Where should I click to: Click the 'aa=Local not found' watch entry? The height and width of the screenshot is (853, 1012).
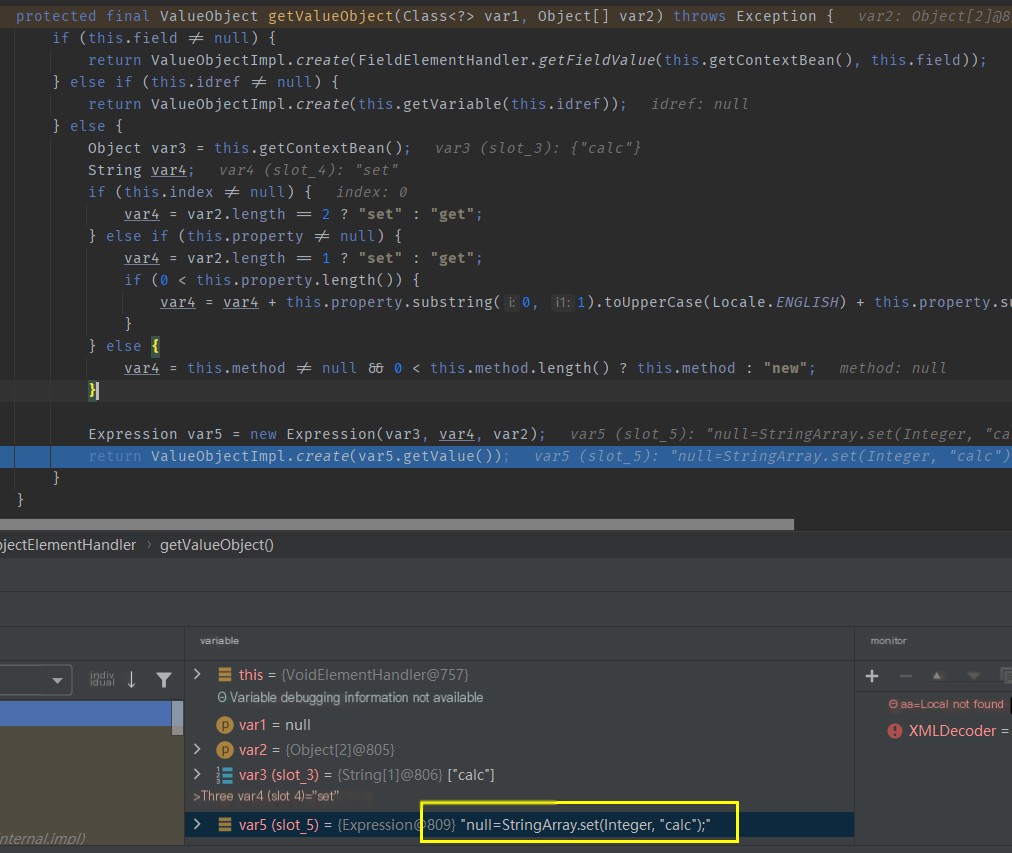pos(946,704)
